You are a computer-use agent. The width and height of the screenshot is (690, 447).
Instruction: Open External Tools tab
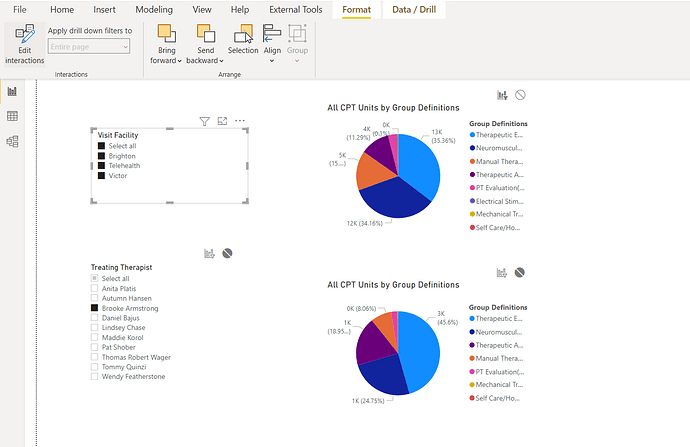coord(296,10)
